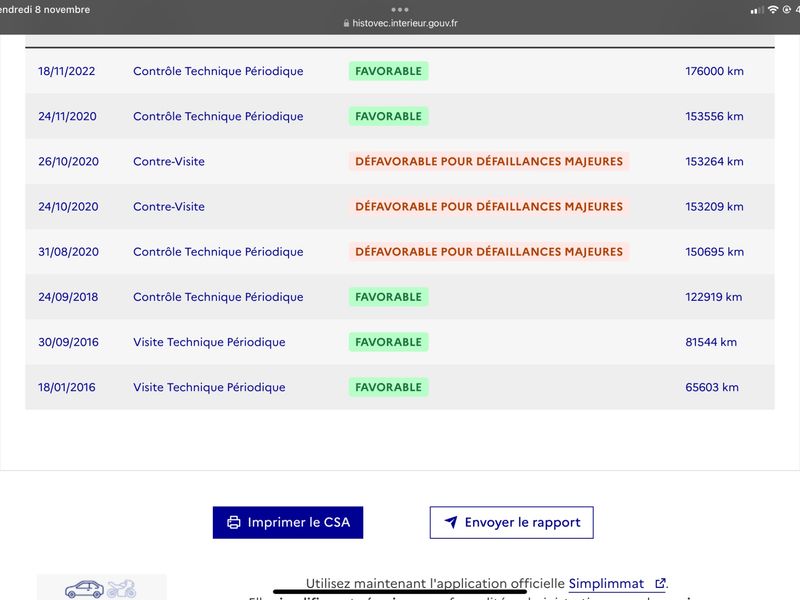Click the FAVORABLE badge for 24/09/2018
Image resolution: width=800 pixels, height=600 pixels.
point(388,297)
